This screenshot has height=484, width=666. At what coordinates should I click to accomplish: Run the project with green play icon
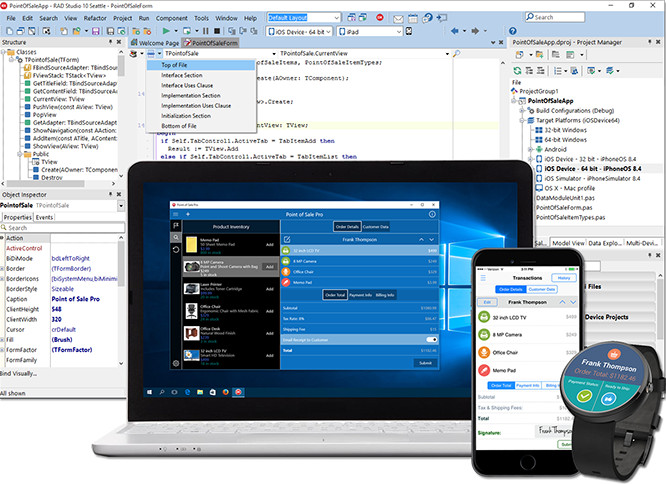coord(166,31)
